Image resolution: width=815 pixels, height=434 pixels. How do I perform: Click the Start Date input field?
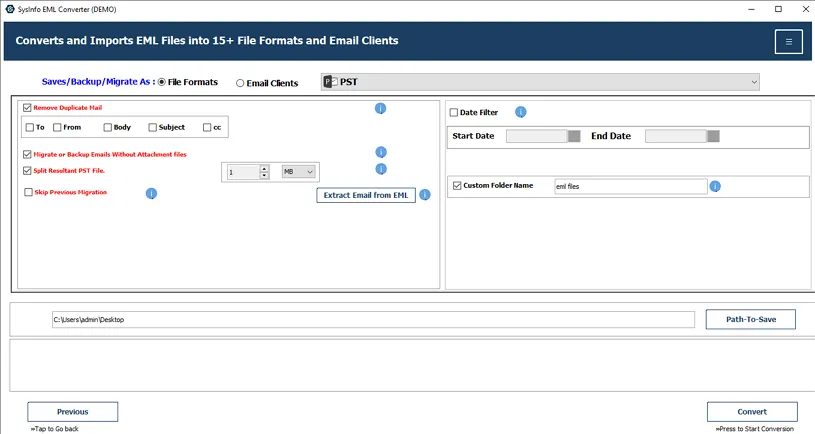click(536, 136)
